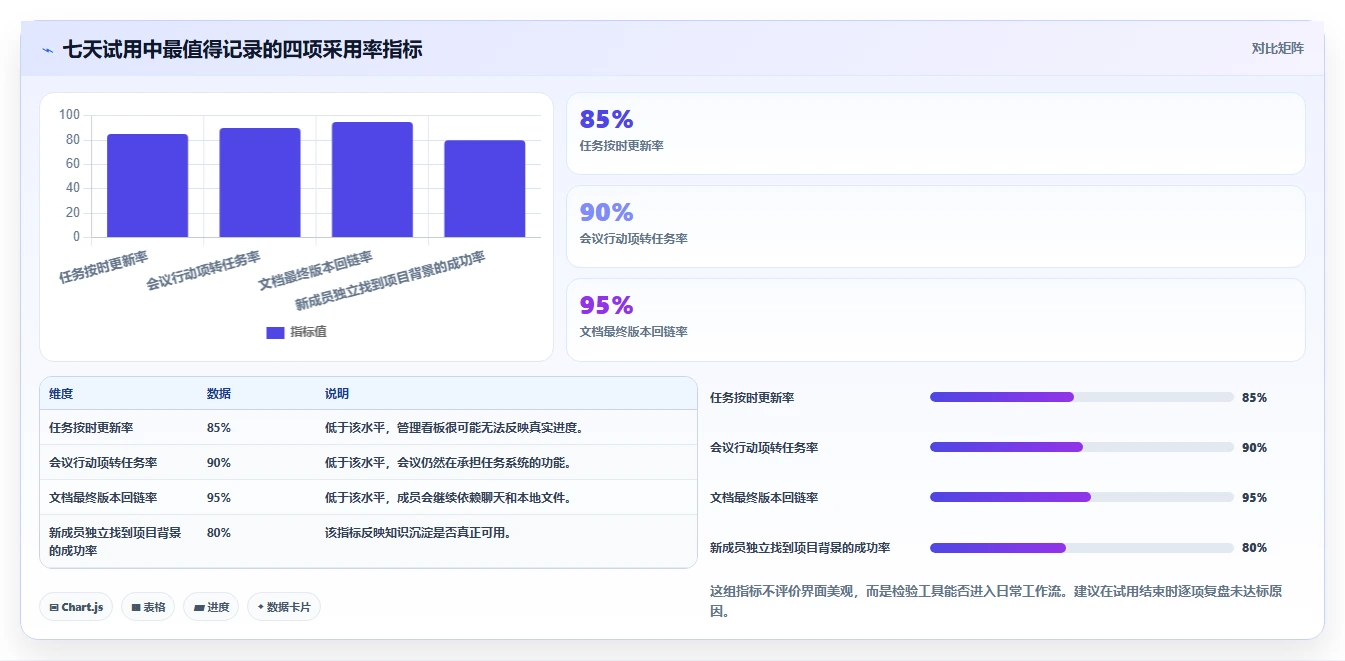Open the 95% 文档最终版本回链率 stat card
1345x661 pixels.
936,320
